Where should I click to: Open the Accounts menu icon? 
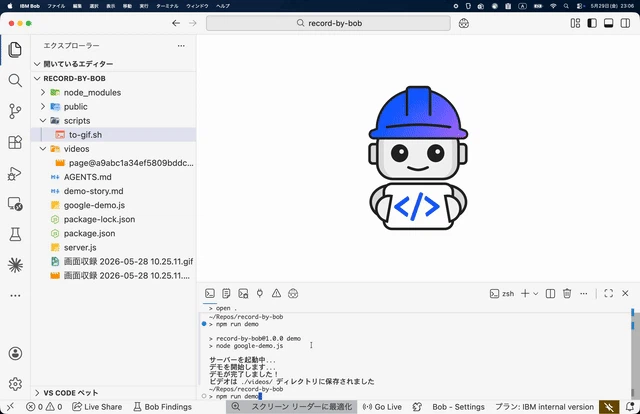pos(15,353)
